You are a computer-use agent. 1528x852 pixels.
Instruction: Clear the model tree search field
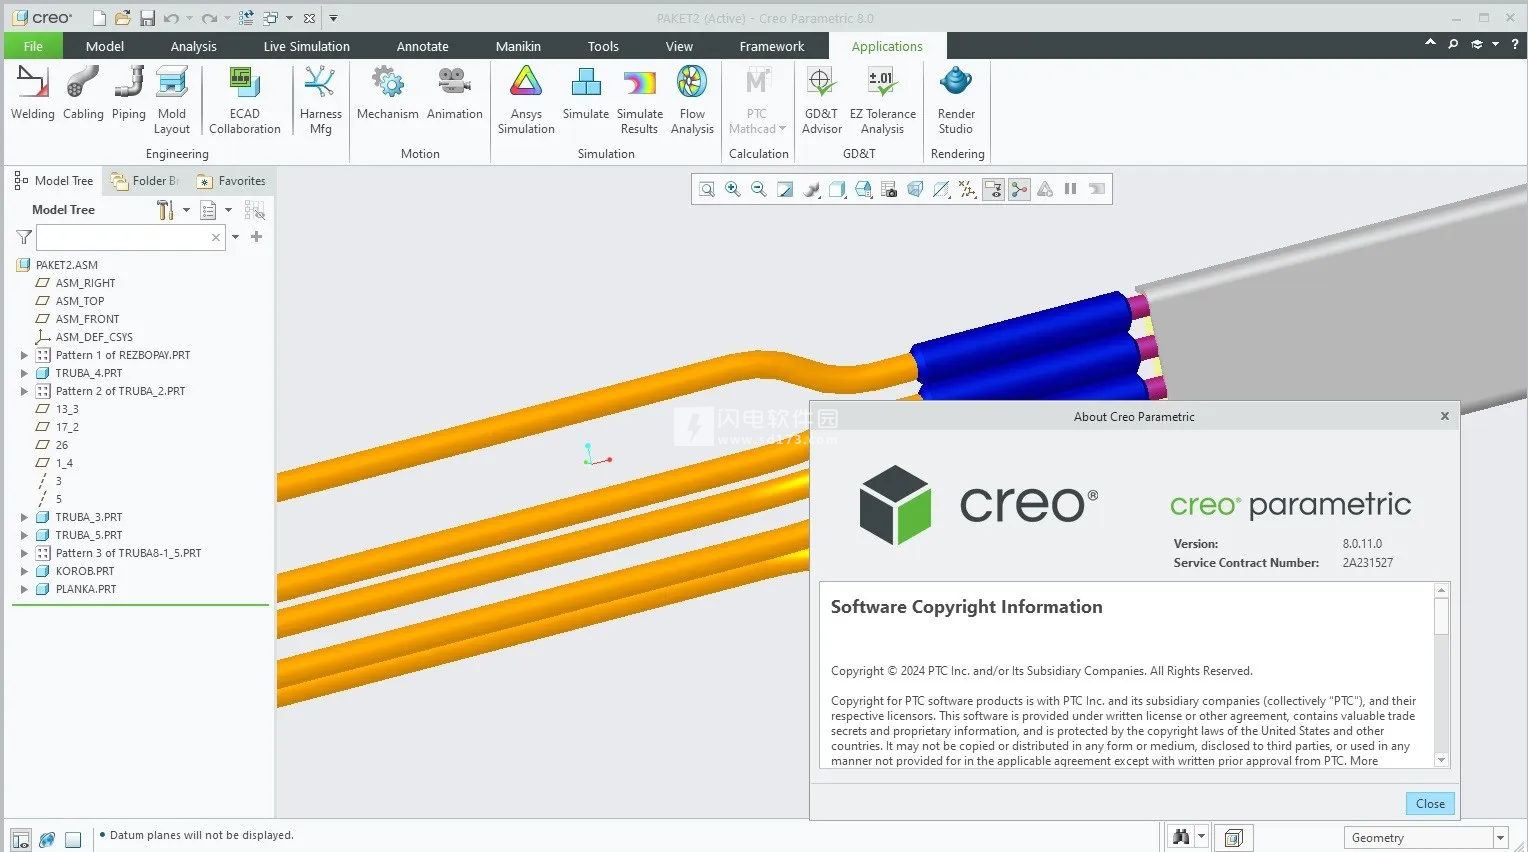(x=215, y=237)
